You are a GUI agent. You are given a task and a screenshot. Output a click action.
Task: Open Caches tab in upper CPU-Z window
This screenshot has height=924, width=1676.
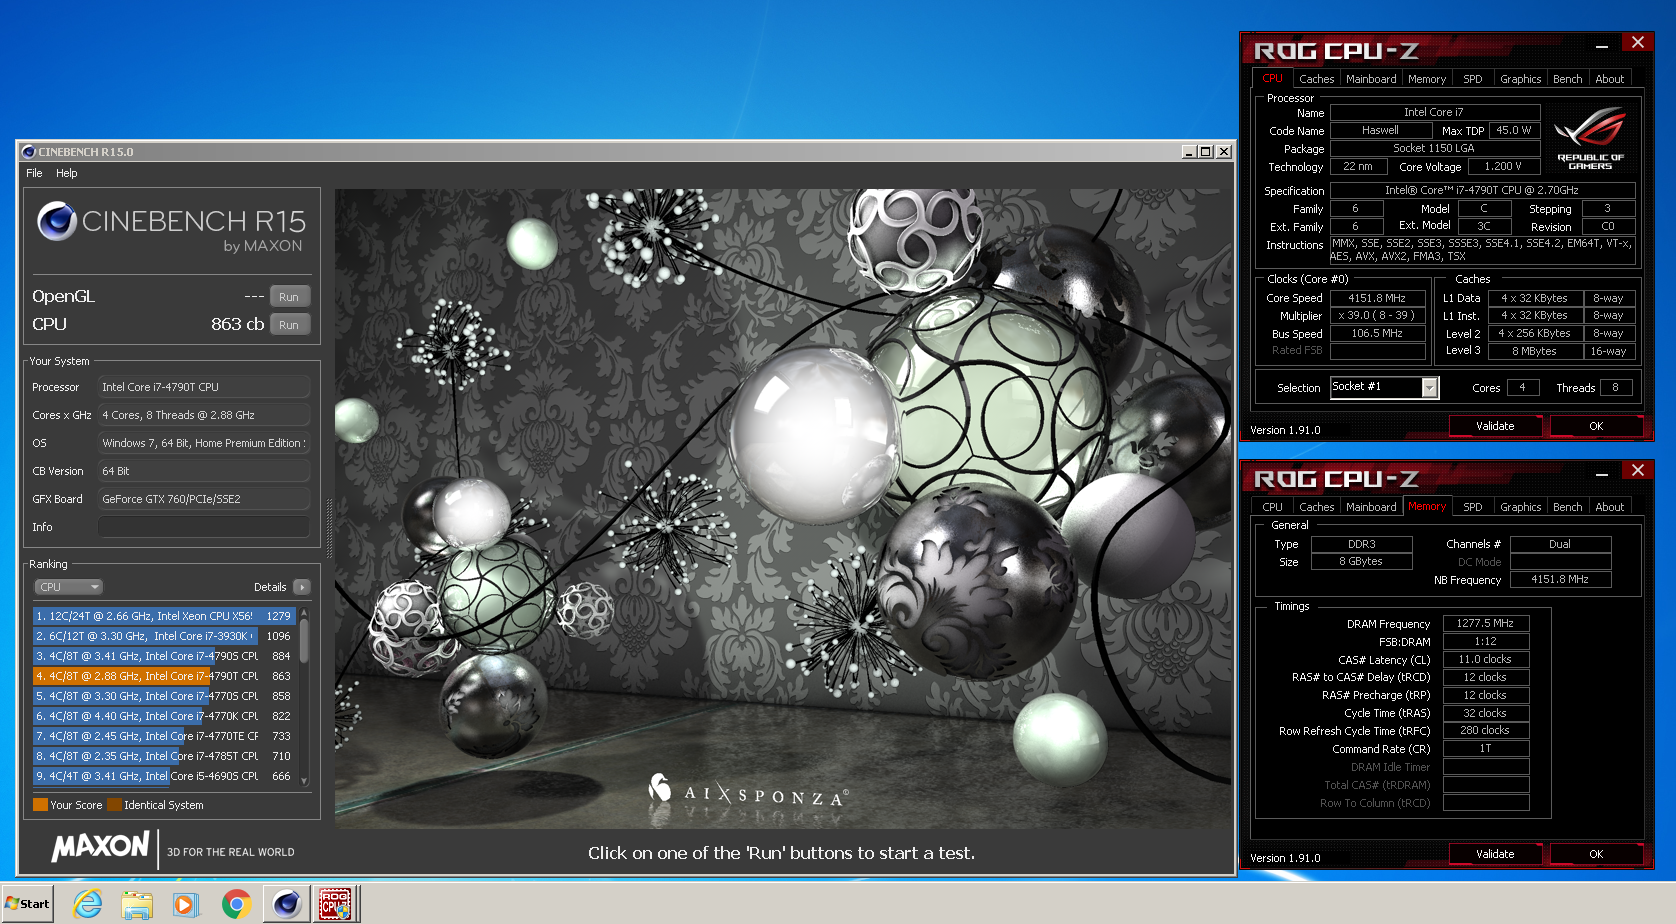click(x=1316, y=79)
